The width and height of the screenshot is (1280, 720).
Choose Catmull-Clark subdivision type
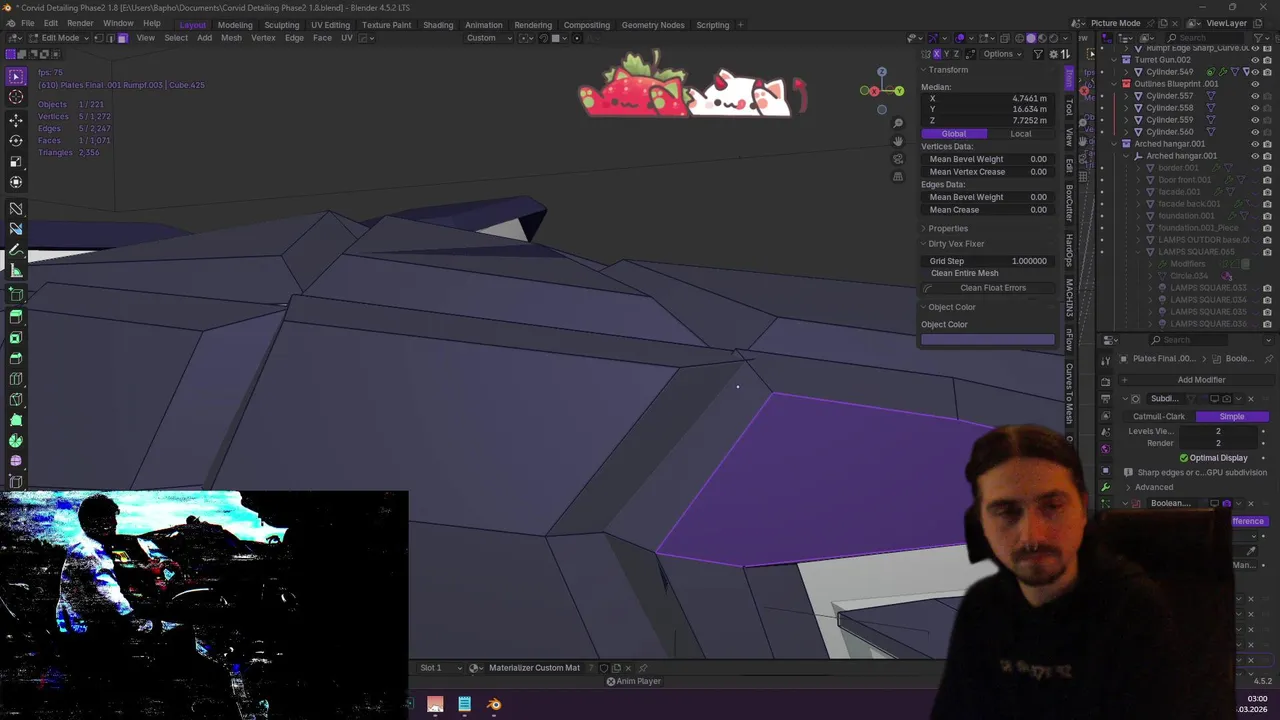(x=1159, y=416)
